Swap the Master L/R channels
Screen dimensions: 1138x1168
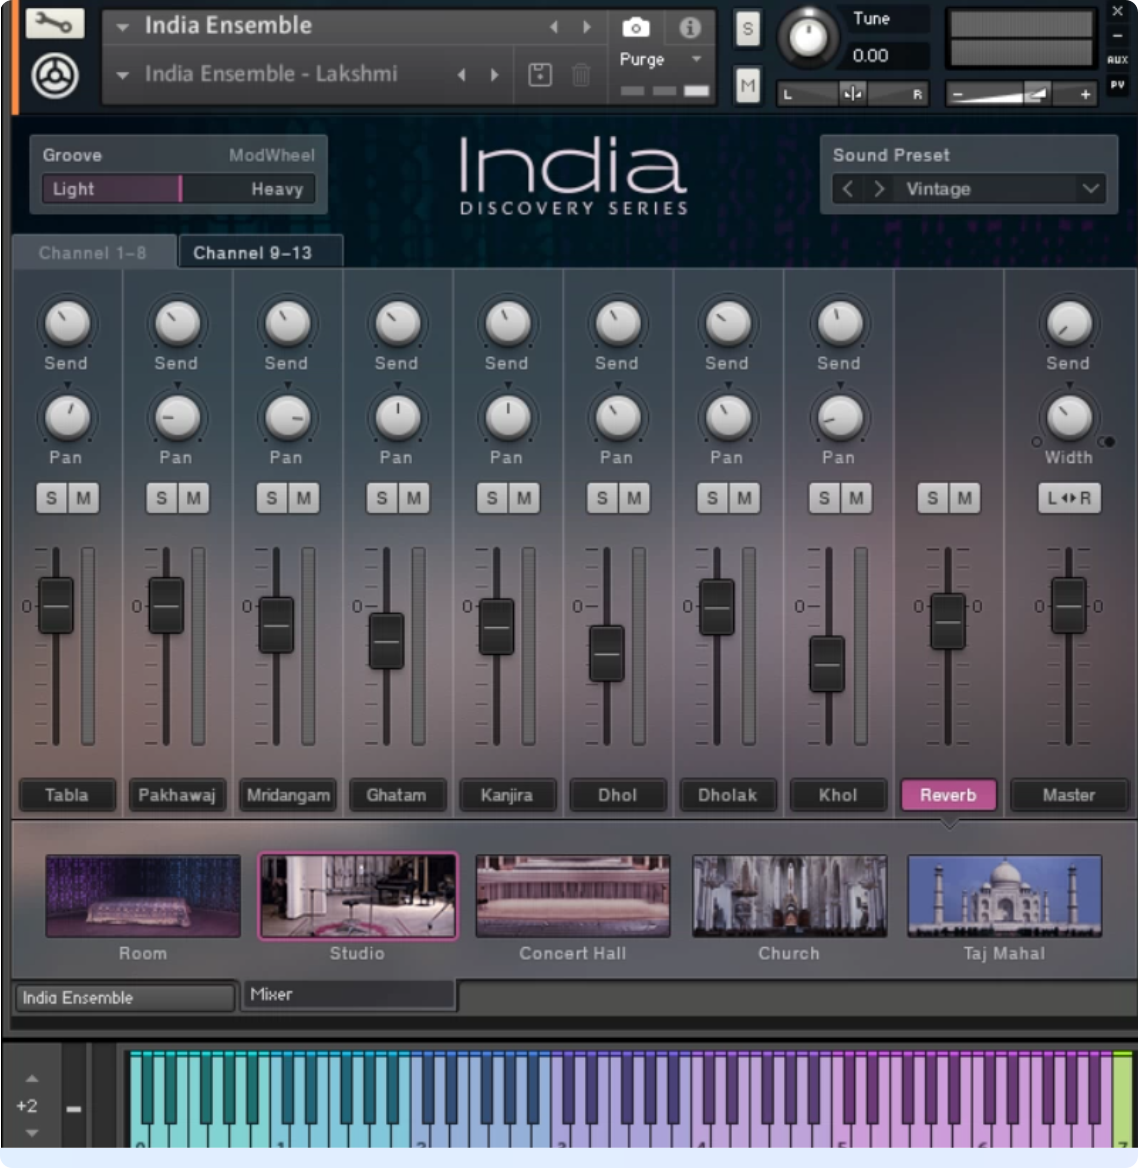coord(1069,498)
